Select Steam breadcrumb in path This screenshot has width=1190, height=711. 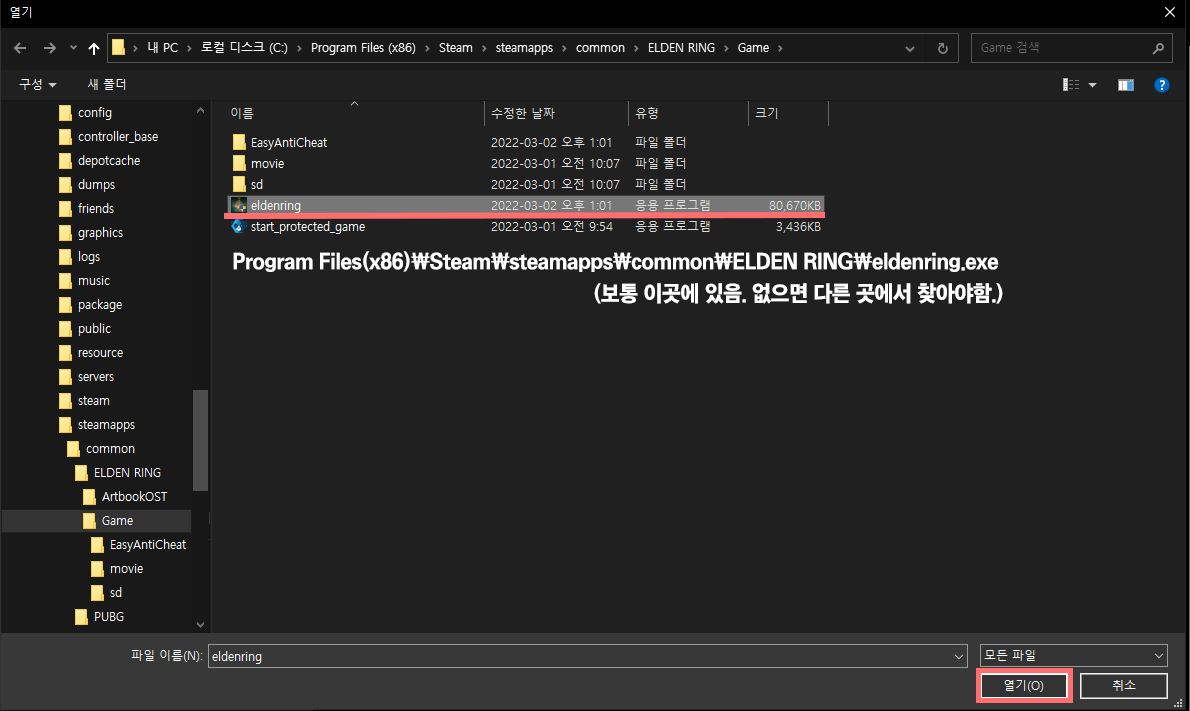pyautogui.click(x=455, y=48)
